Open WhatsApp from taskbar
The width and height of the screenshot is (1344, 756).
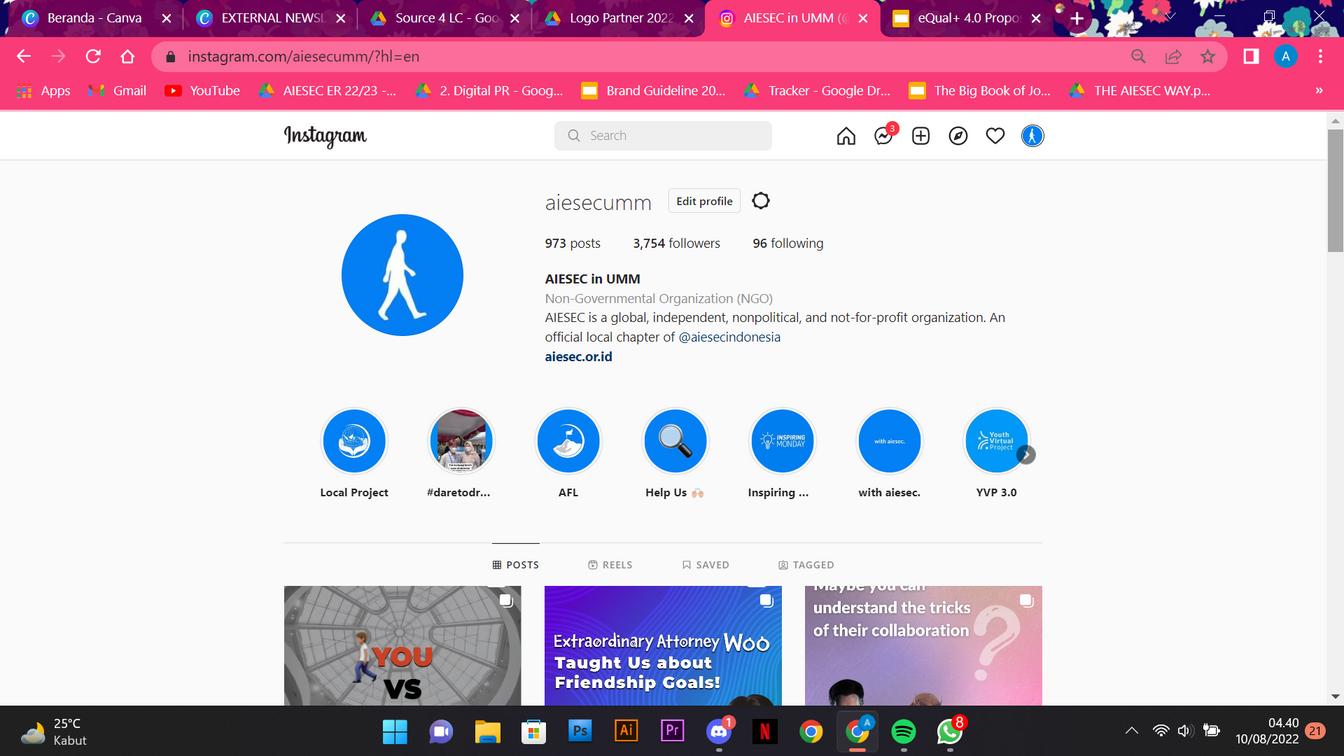click(x=950, y=731)
